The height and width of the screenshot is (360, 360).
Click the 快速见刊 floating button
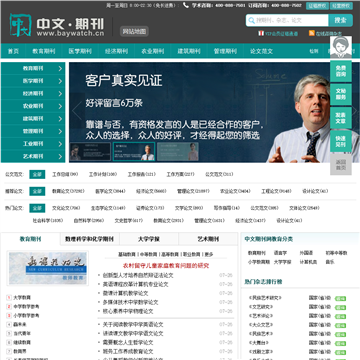click(341, 141)
